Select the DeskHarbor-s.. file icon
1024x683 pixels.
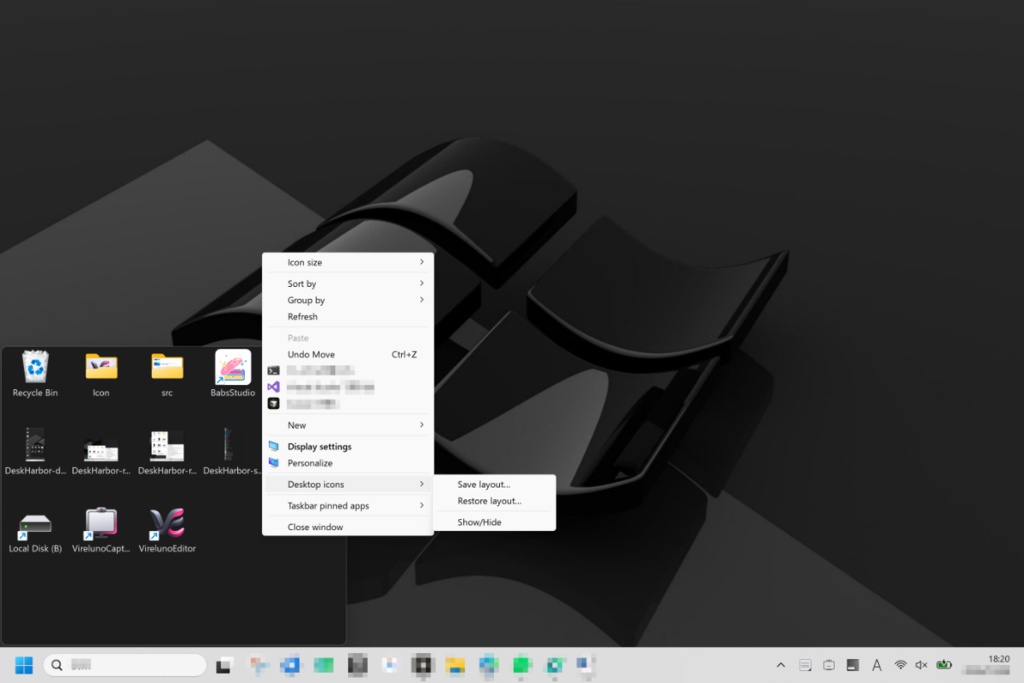click(x=231, y=451)
